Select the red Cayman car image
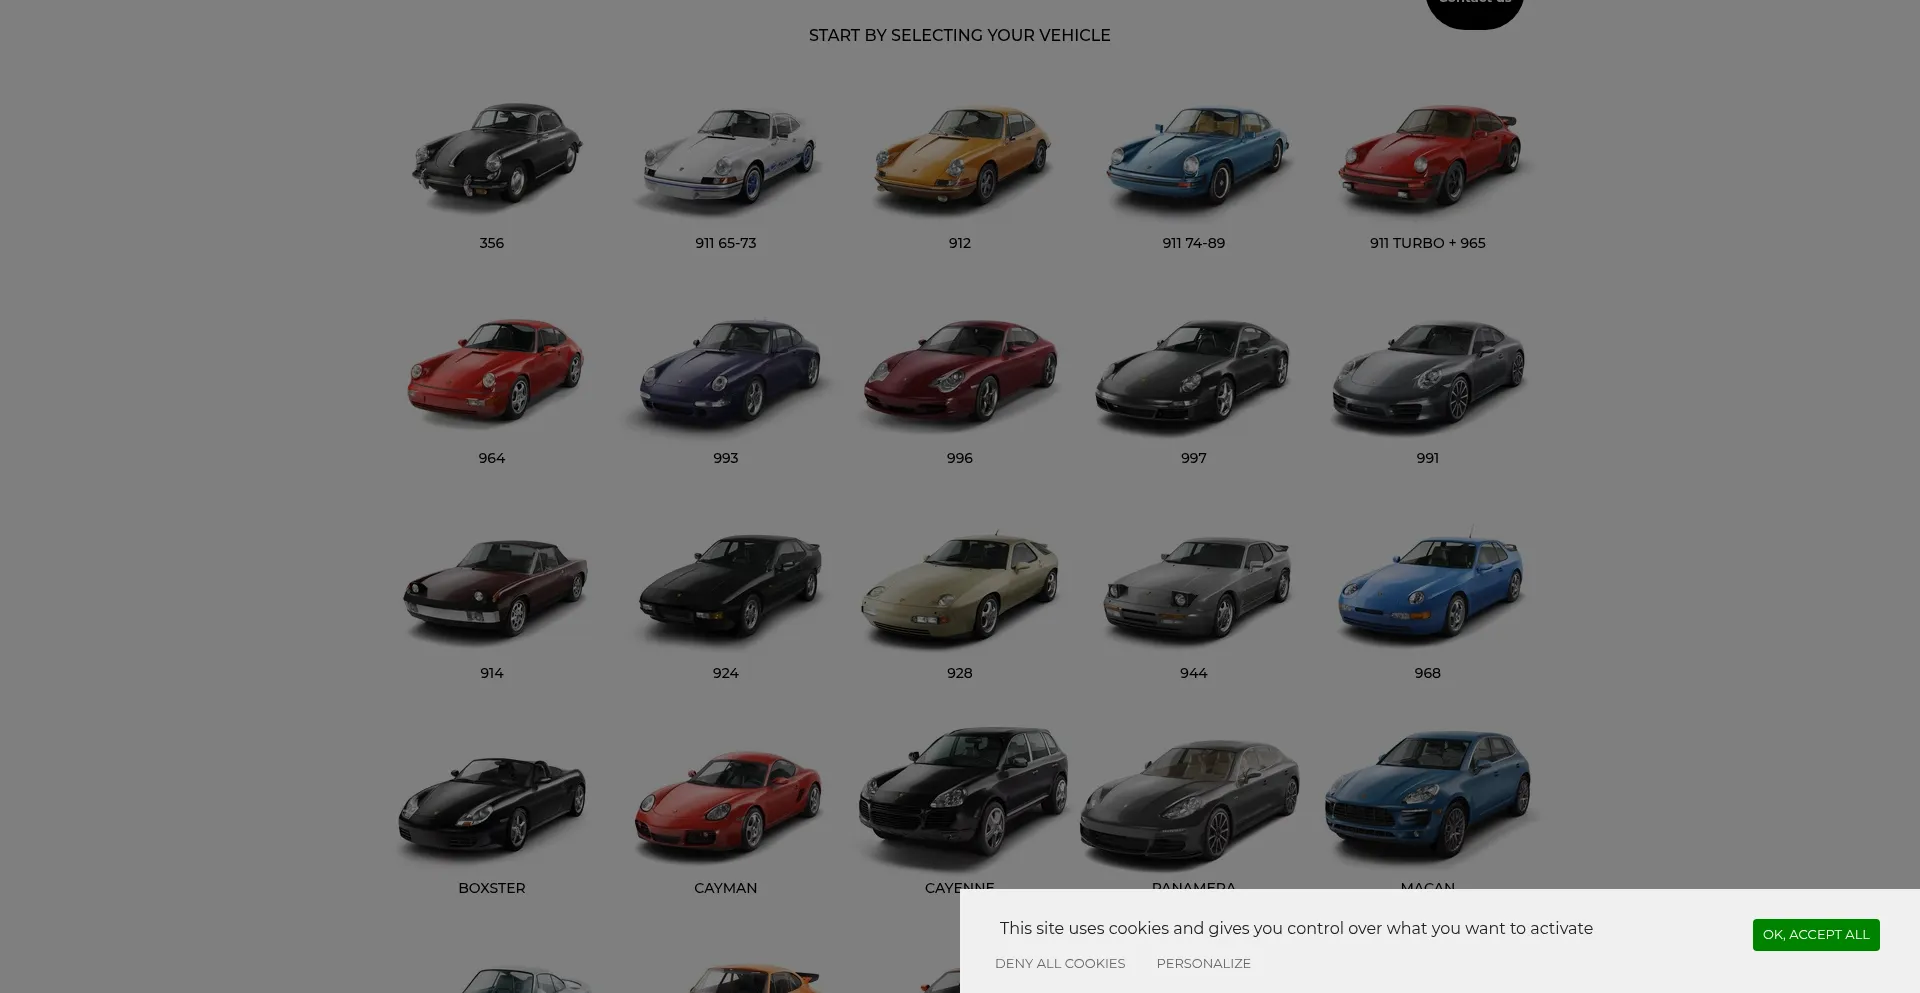The width and height of the screenshot is (1920, 993). coord(727,802)
